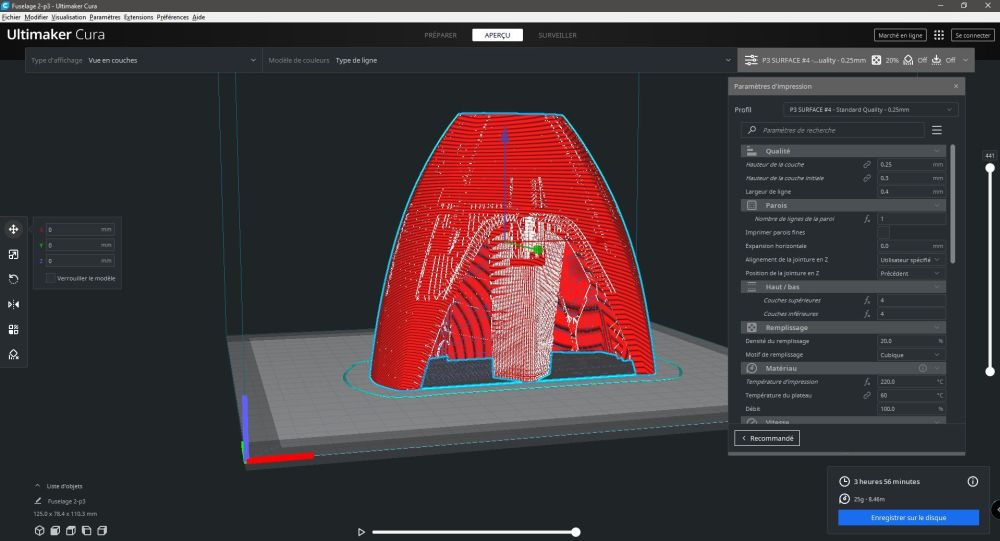
Task: Open the Préférences menu
Action: click(173, 17)
